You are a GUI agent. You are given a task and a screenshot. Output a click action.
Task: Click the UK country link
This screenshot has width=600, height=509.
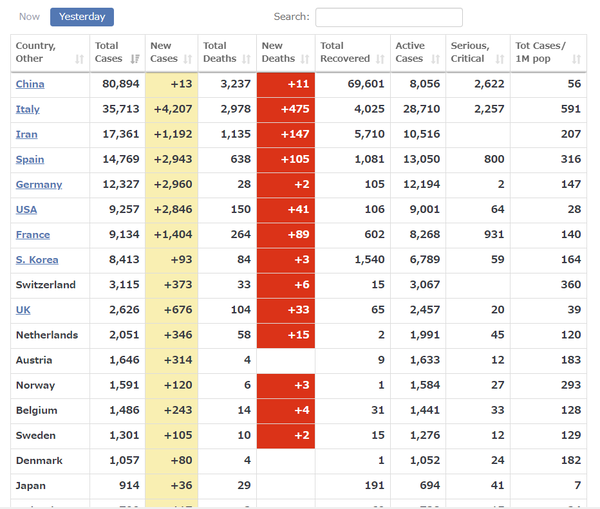point(23,310)
